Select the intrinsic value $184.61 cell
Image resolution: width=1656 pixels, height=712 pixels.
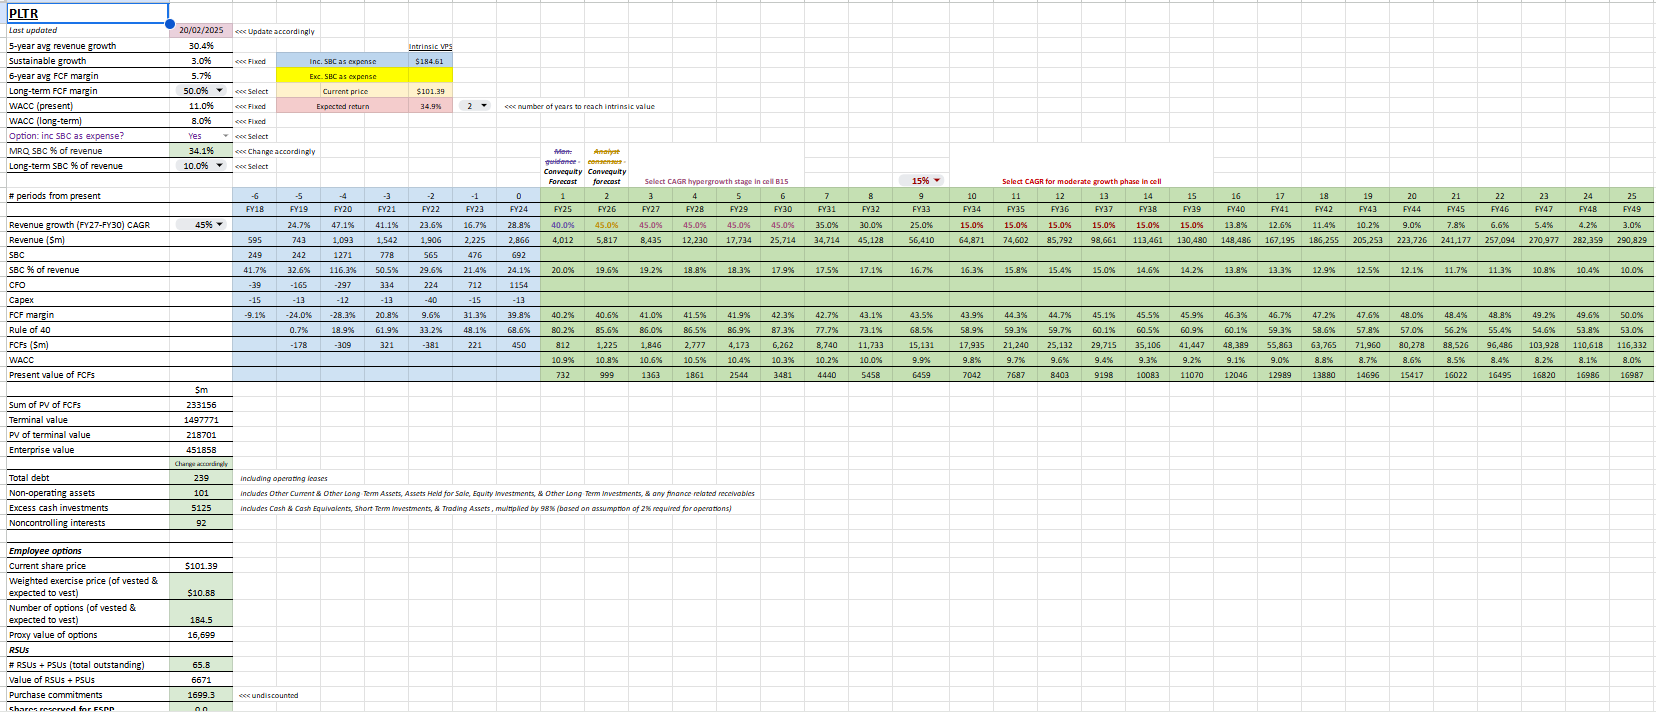pyautogui.click(x=430, y=61)
